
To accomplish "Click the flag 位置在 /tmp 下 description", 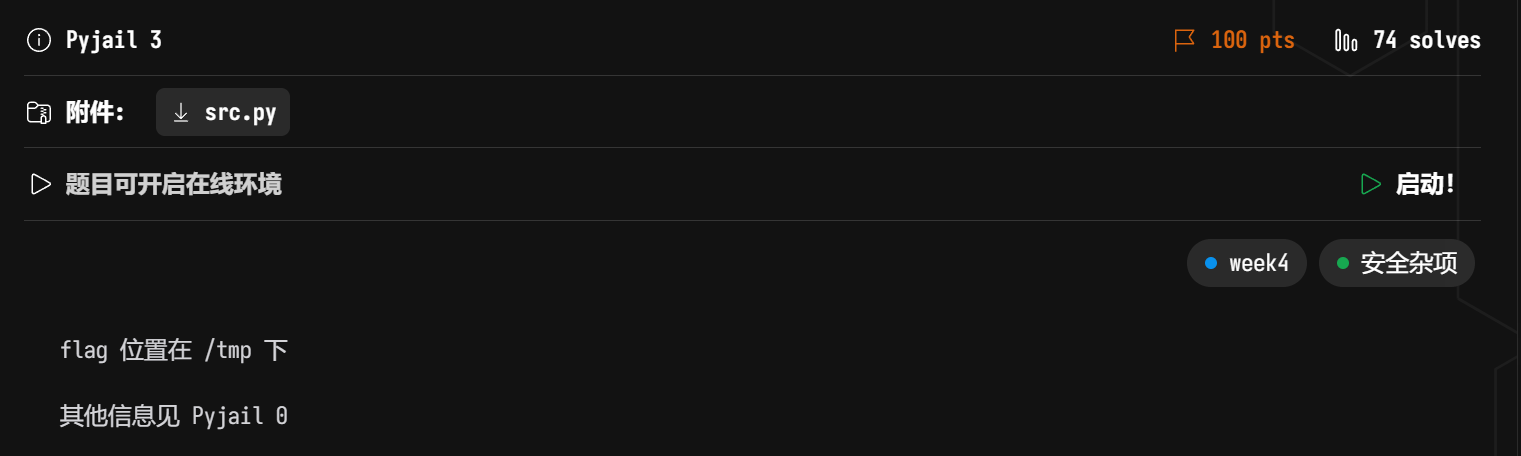I will pyautogui.click(x=174, y=350).
